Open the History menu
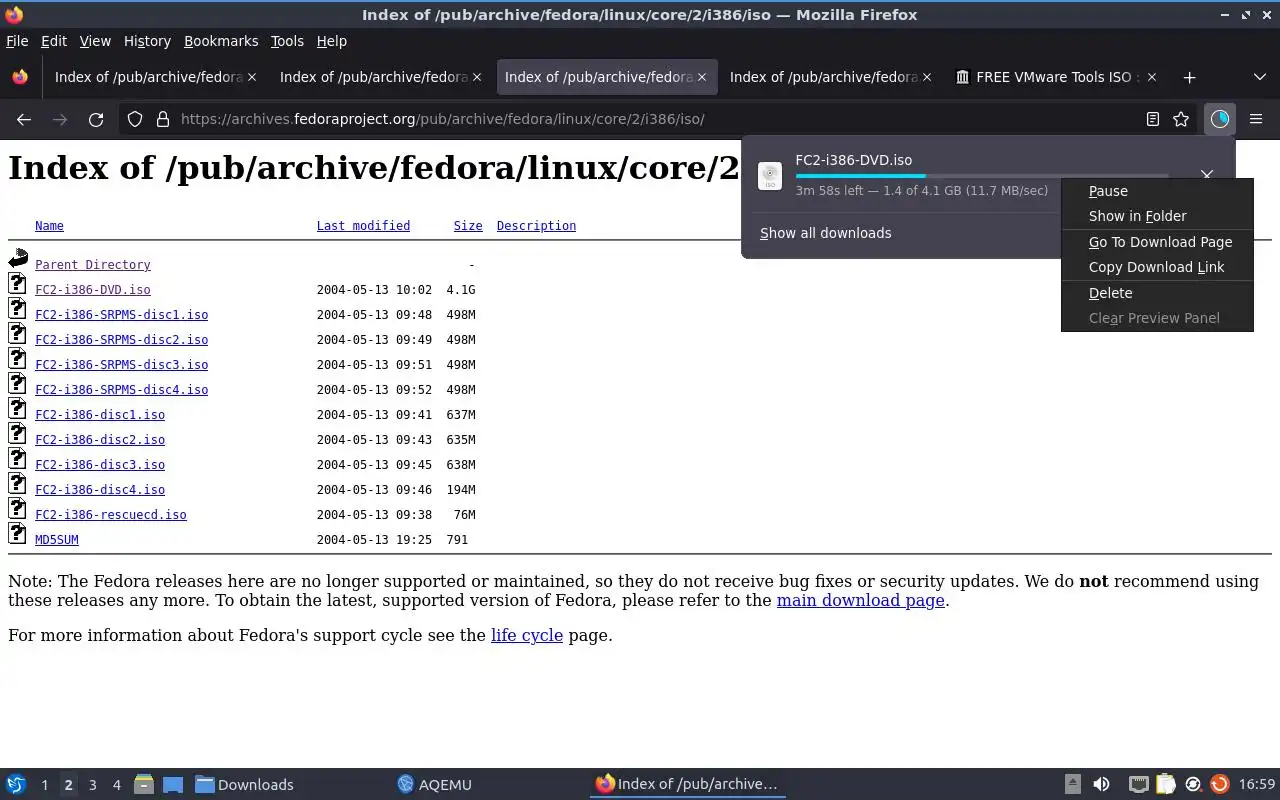This screenshot has width=1280, height=800. coord(147,41)
